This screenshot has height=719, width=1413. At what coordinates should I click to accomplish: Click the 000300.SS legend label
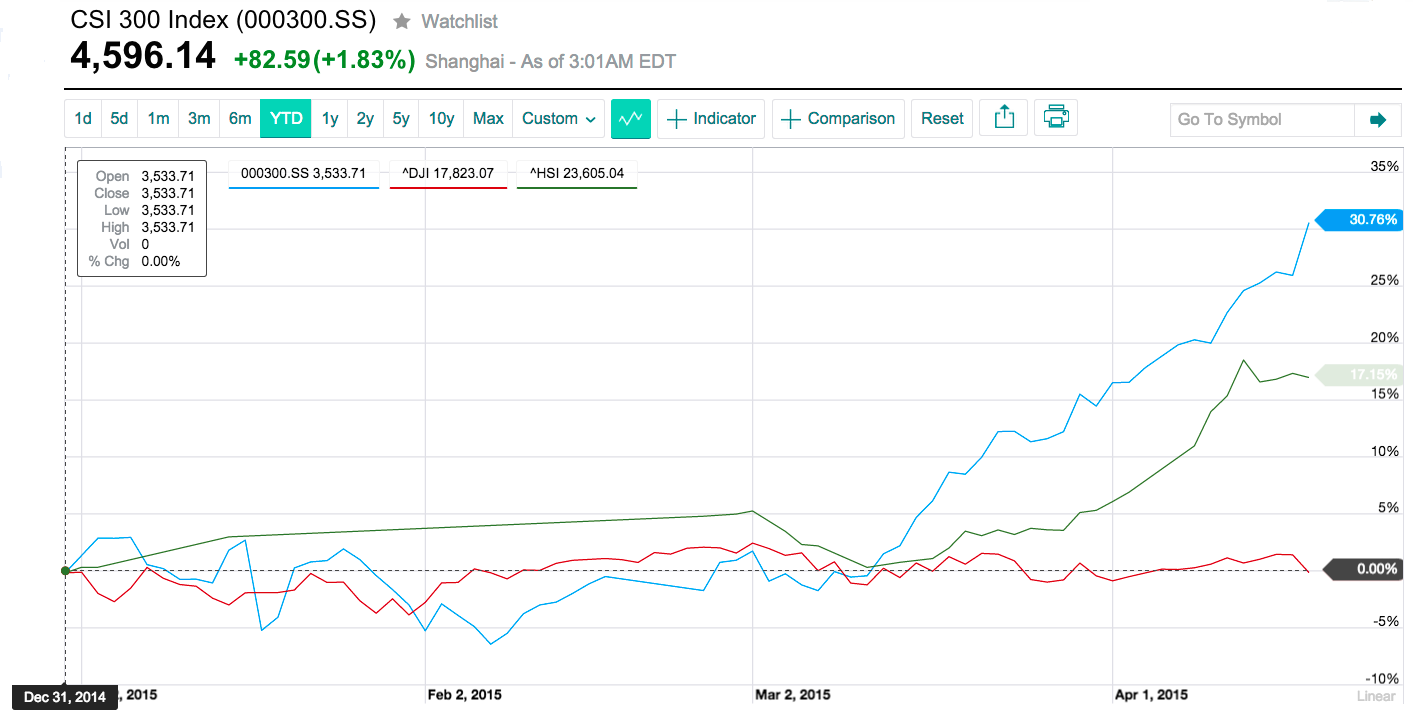[304, 173]
